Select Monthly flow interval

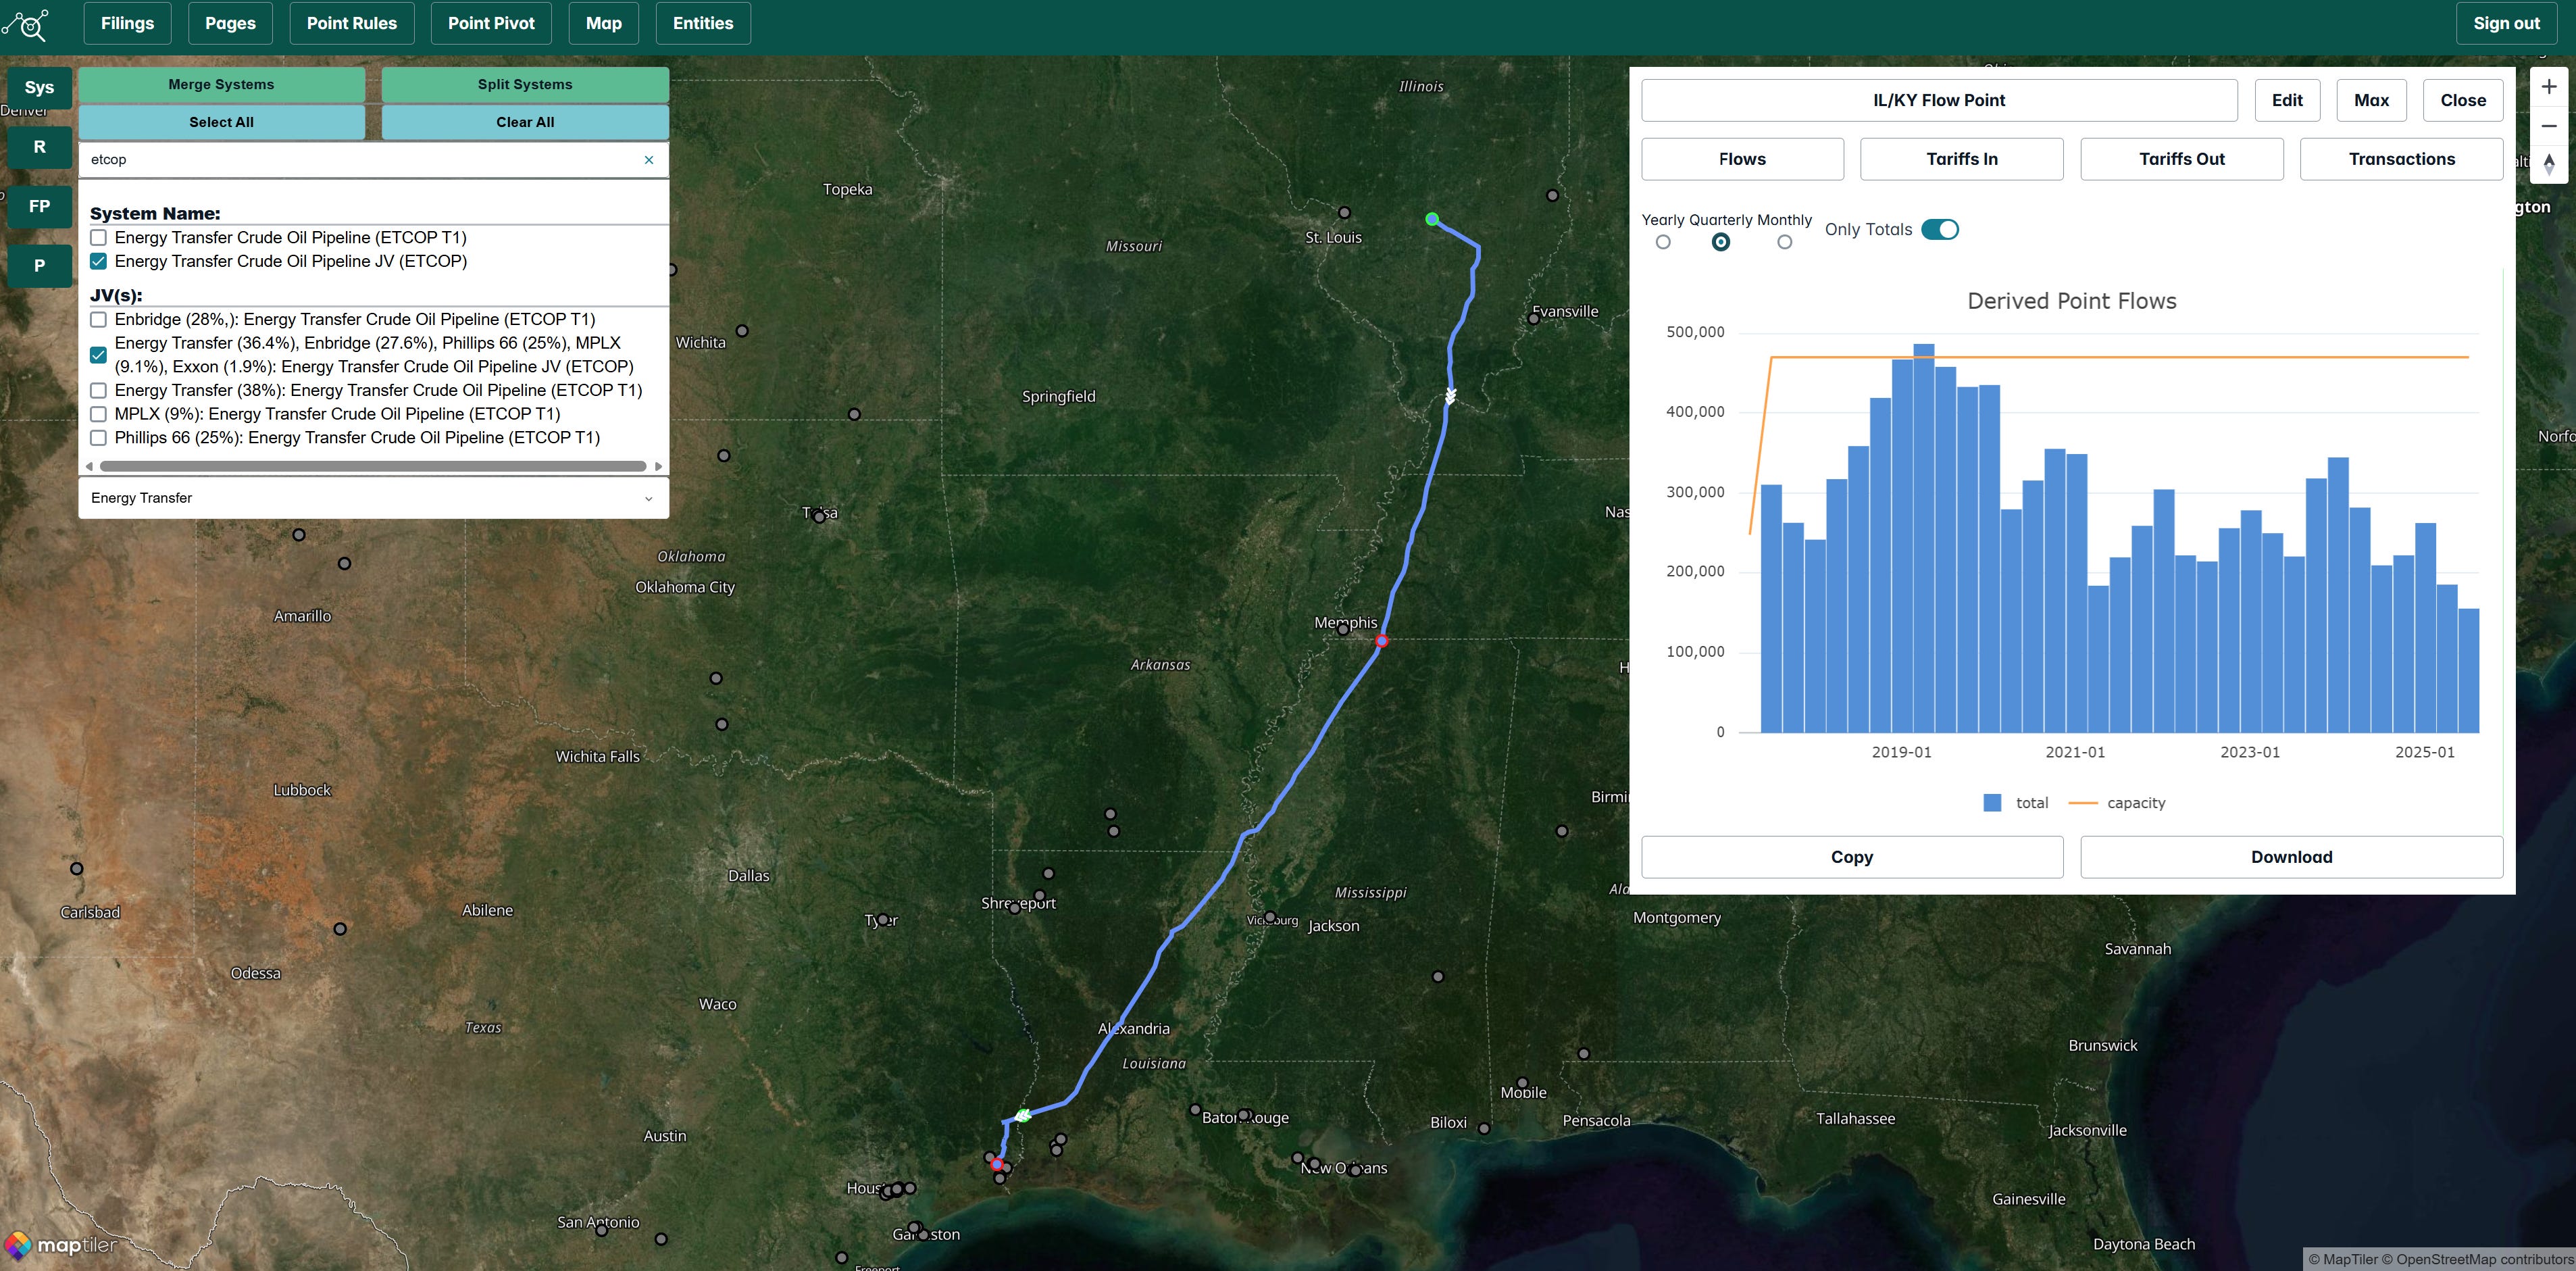pos(1784,242)
